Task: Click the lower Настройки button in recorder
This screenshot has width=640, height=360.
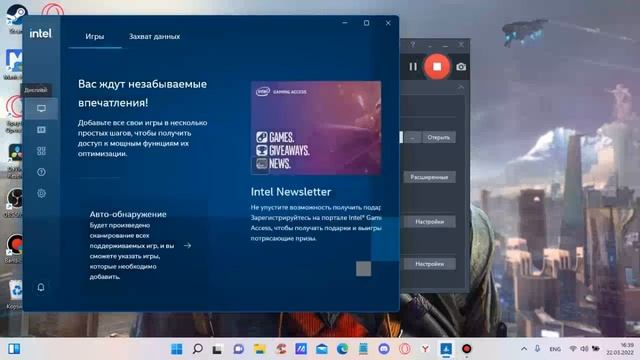Action: point(429,264)
